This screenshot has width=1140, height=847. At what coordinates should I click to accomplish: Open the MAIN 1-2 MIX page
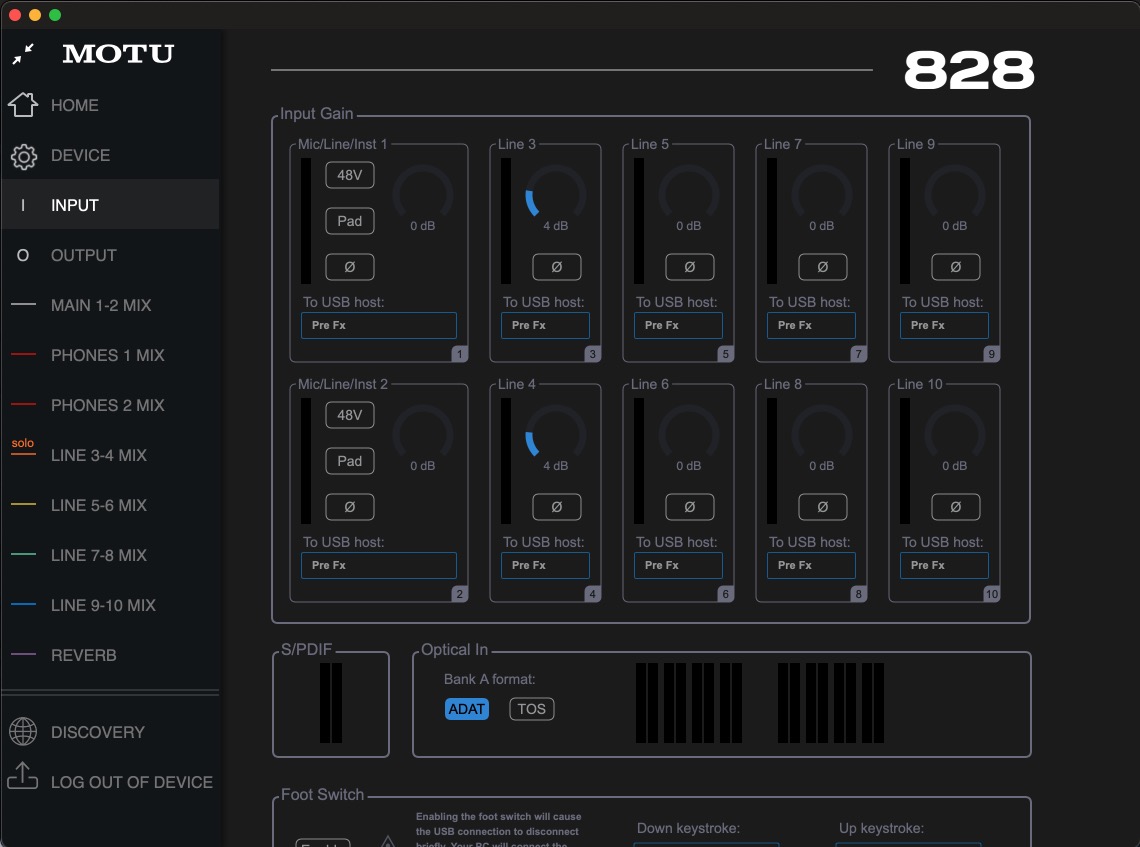(x=111, y=305)
